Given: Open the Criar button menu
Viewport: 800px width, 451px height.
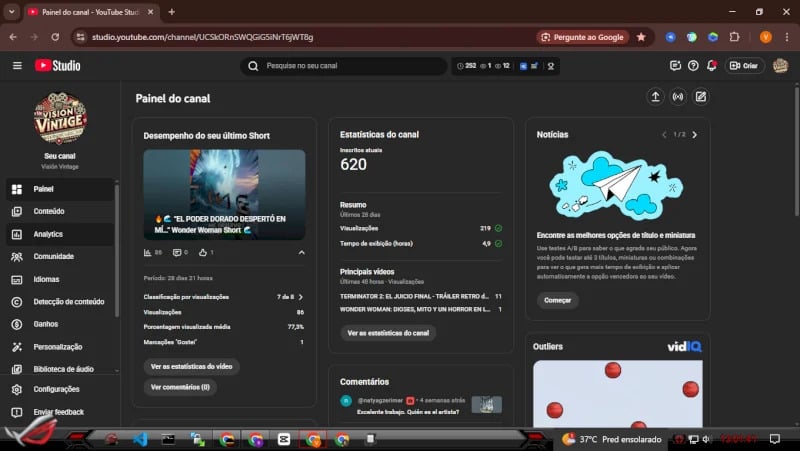Looking at the screenshot, I should (x=745, y=66).
